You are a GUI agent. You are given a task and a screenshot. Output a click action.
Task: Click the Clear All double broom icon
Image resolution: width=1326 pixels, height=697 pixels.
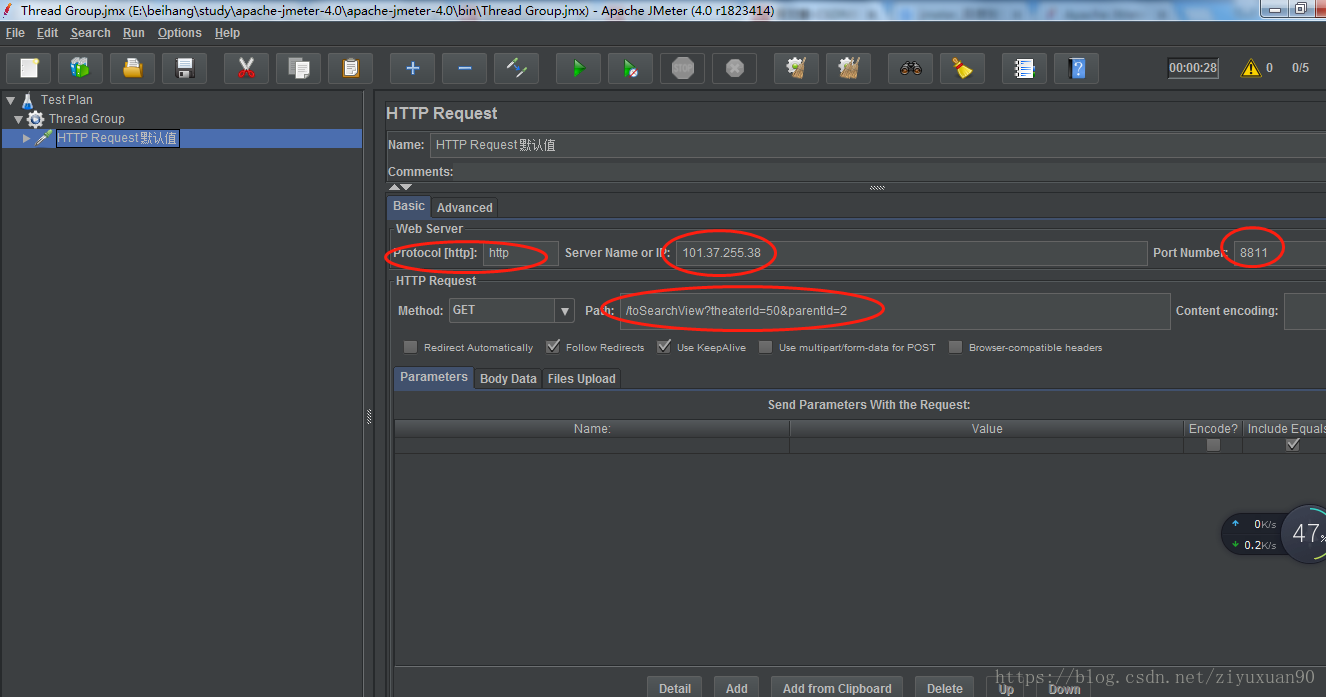click(848, 68)
